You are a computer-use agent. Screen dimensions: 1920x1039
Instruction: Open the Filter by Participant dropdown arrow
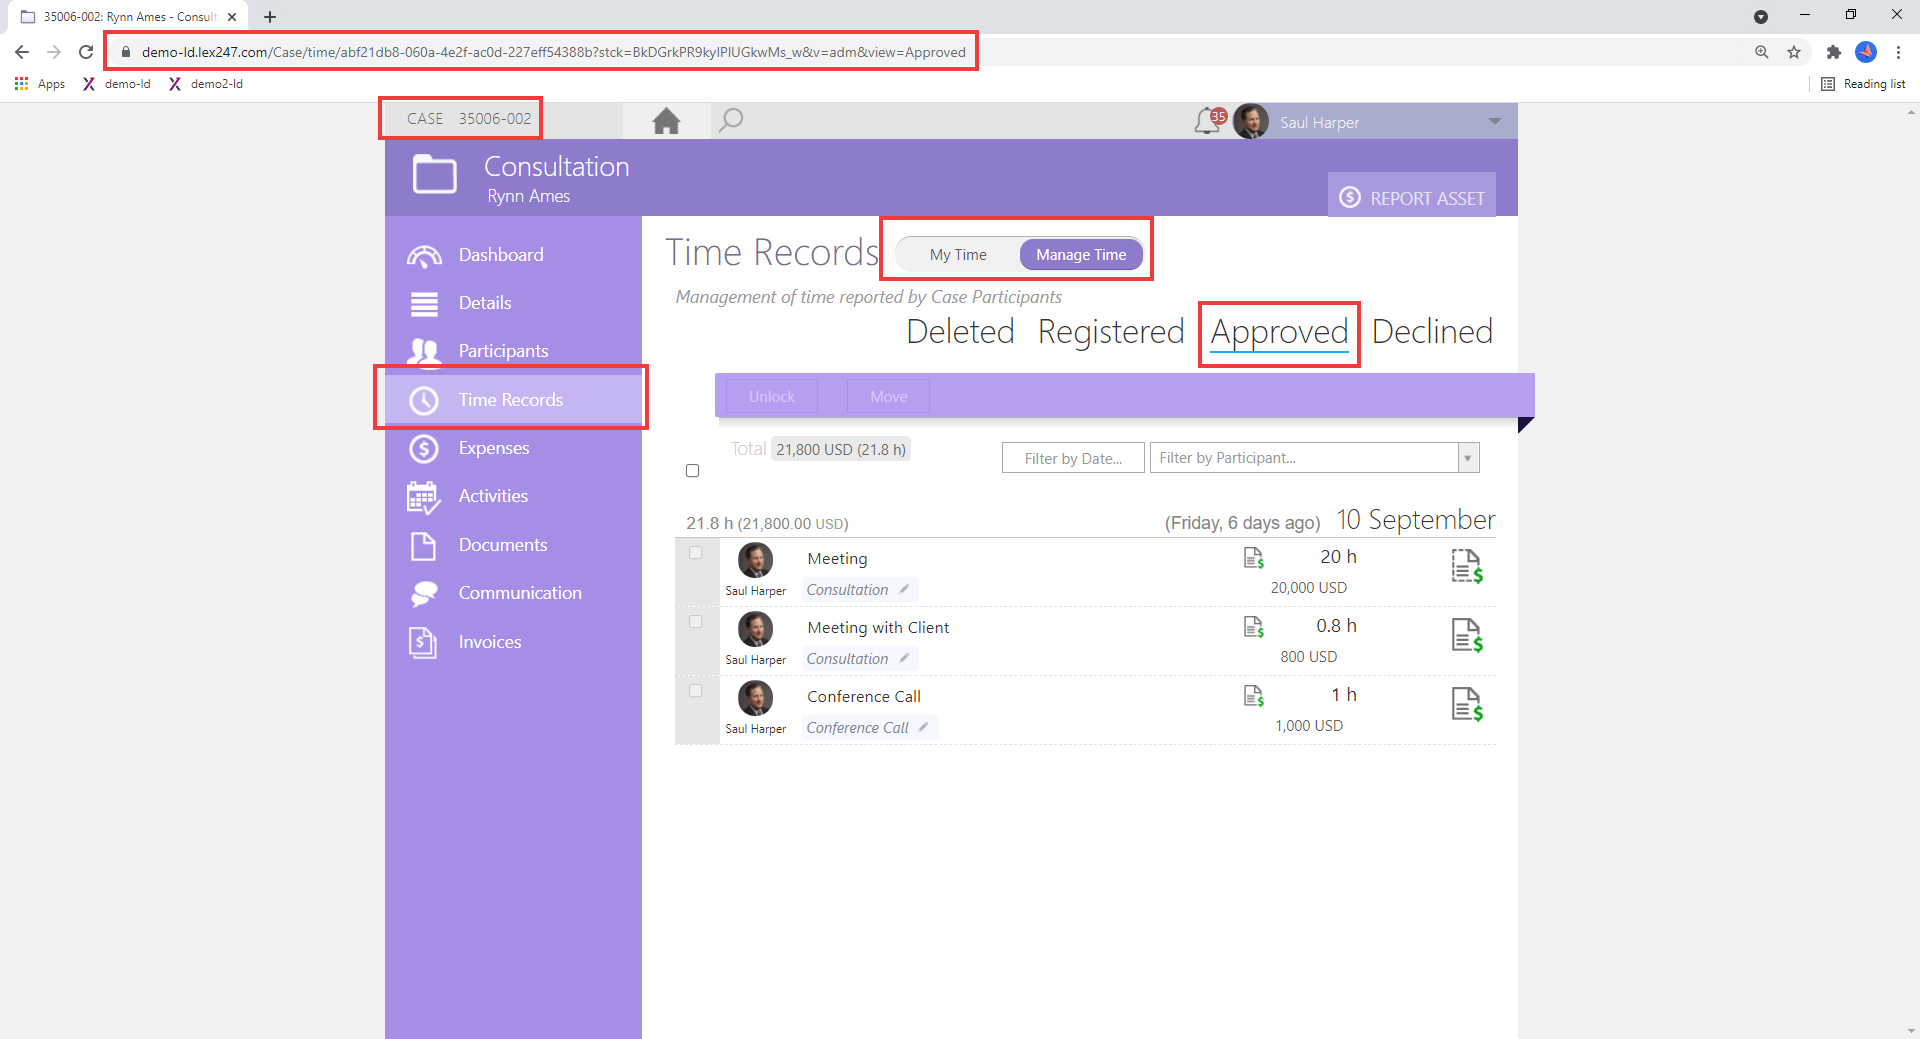(1468, 458)
